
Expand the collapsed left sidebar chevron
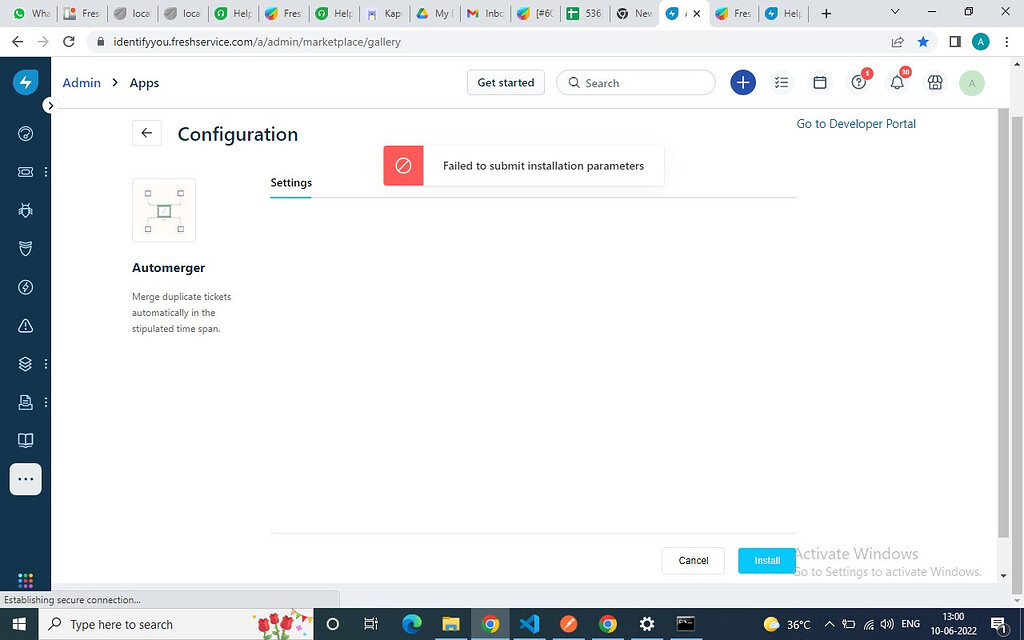pos(49,104)
